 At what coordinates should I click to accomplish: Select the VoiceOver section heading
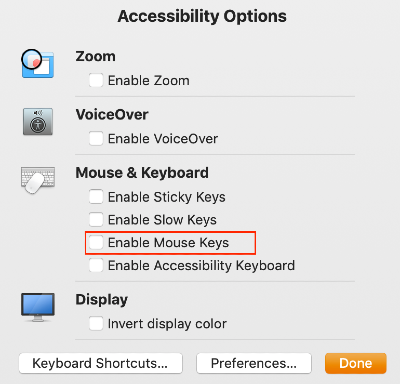coord(112,114)
